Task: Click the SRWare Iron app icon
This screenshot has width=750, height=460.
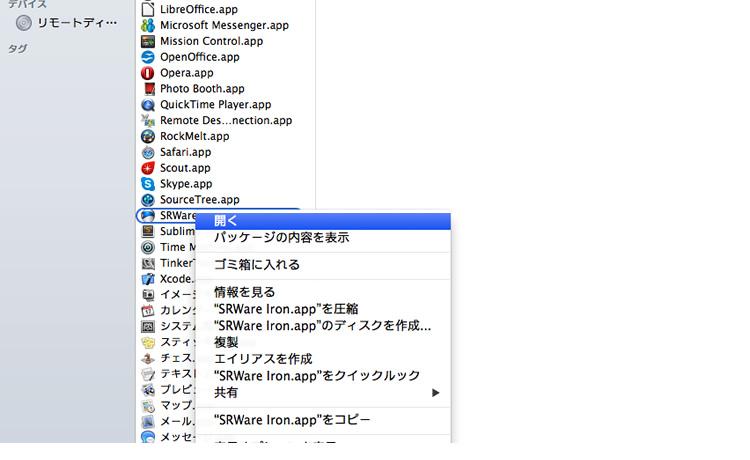Action: pos(148,216)
